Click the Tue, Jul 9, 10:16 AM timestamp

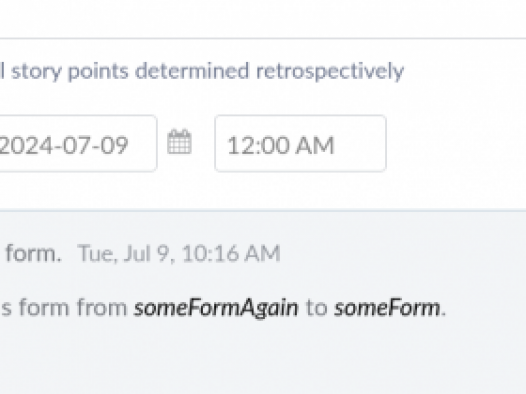[179, 253]
